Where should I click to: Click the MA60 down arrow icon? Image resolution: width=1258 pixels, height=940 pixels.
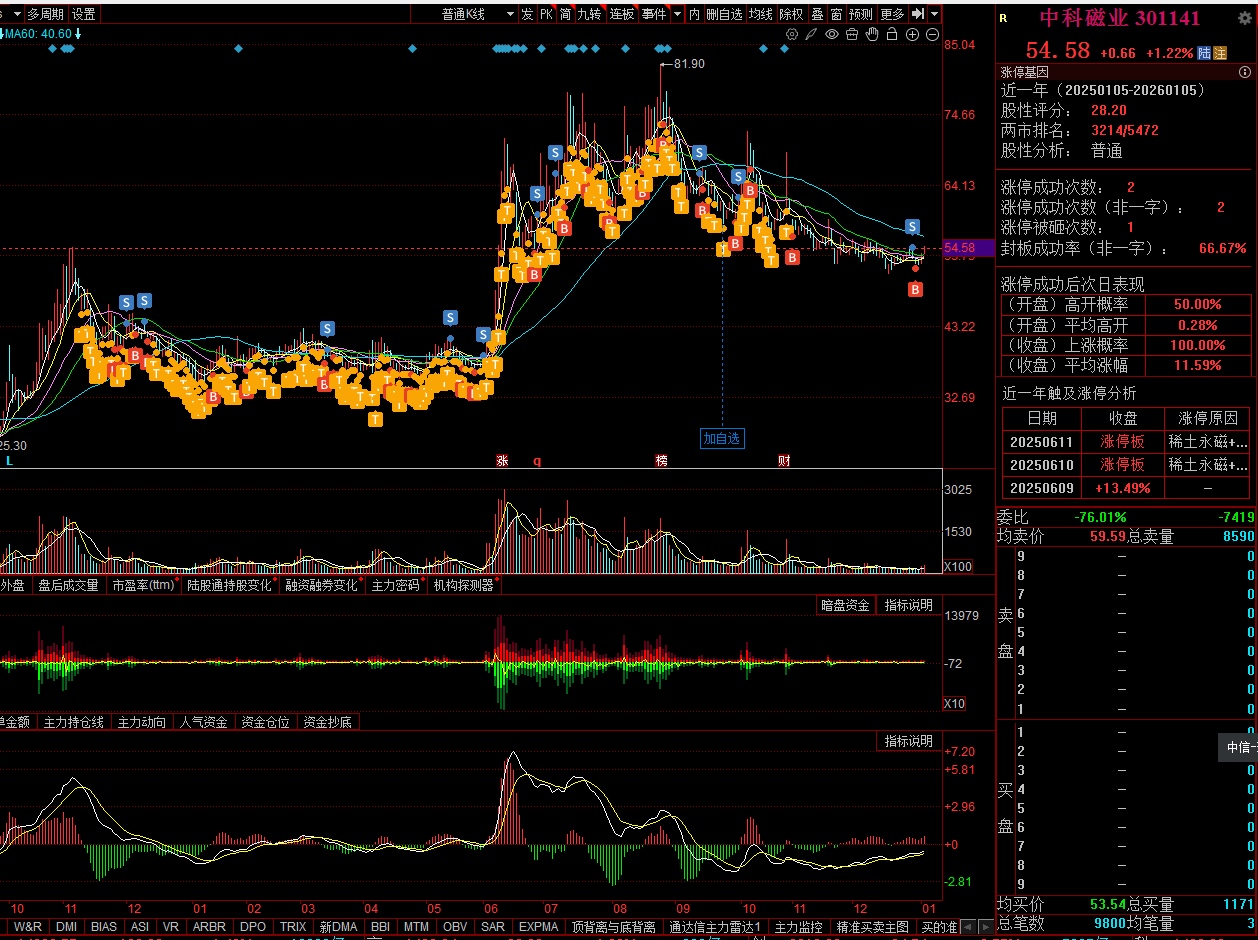pyautogui.click(x=78, y=34)
